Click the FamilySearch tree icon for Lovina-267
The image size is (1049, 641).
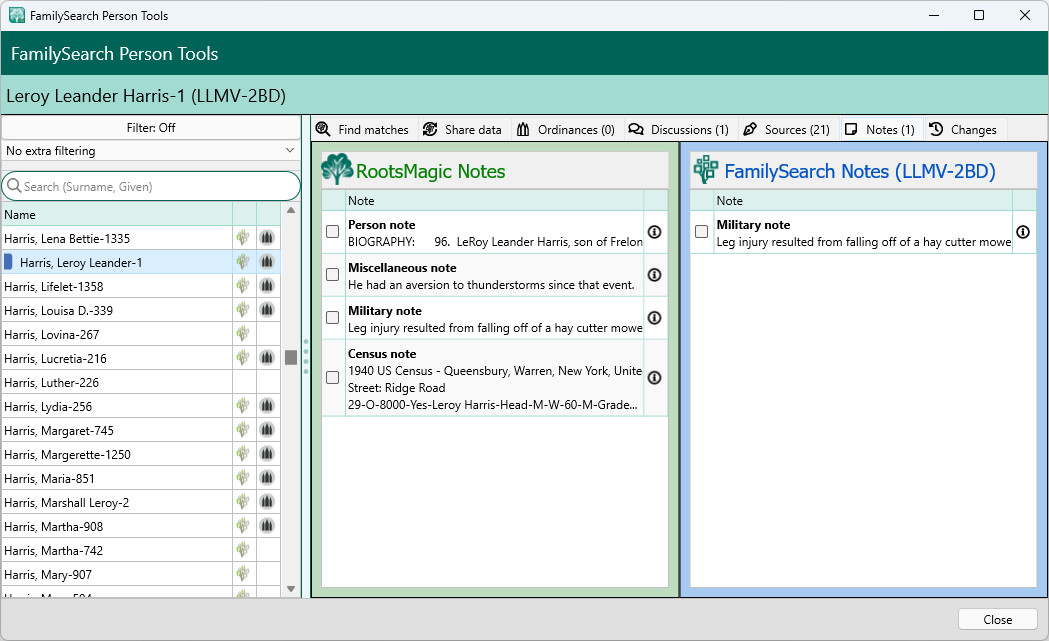[x=243, y=334]
